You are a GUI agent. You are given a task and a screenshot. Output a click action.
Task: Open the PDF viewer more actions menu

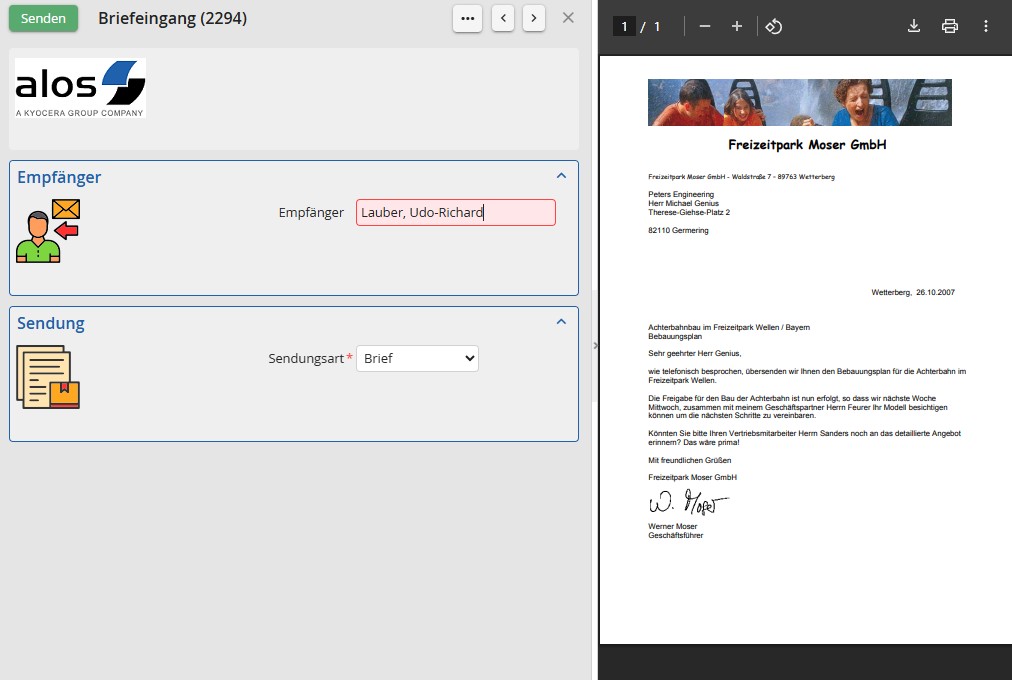point(986,26)
